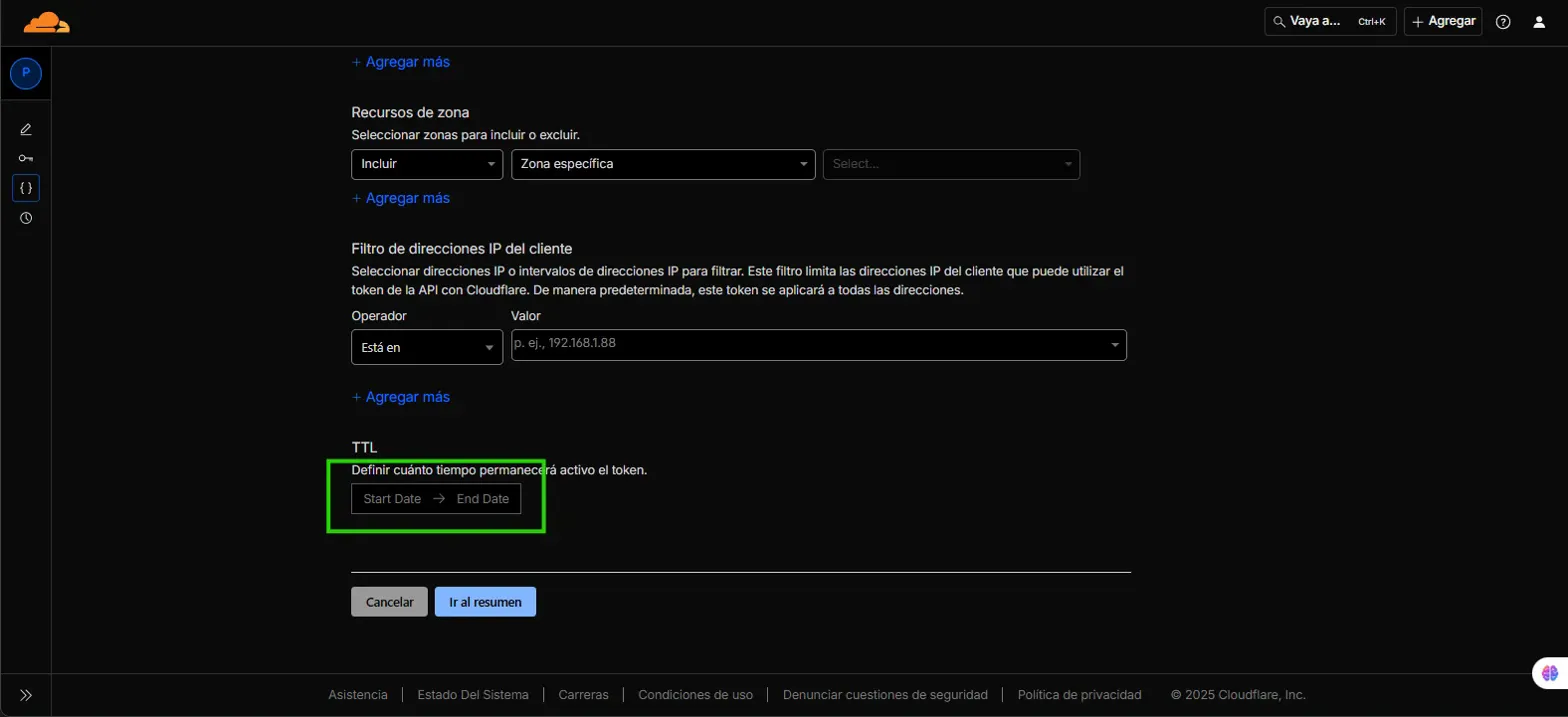Viewport: 1568px width, 717px height.
Task: Click Agregar más under IP filter
Action: coord(401,397)
